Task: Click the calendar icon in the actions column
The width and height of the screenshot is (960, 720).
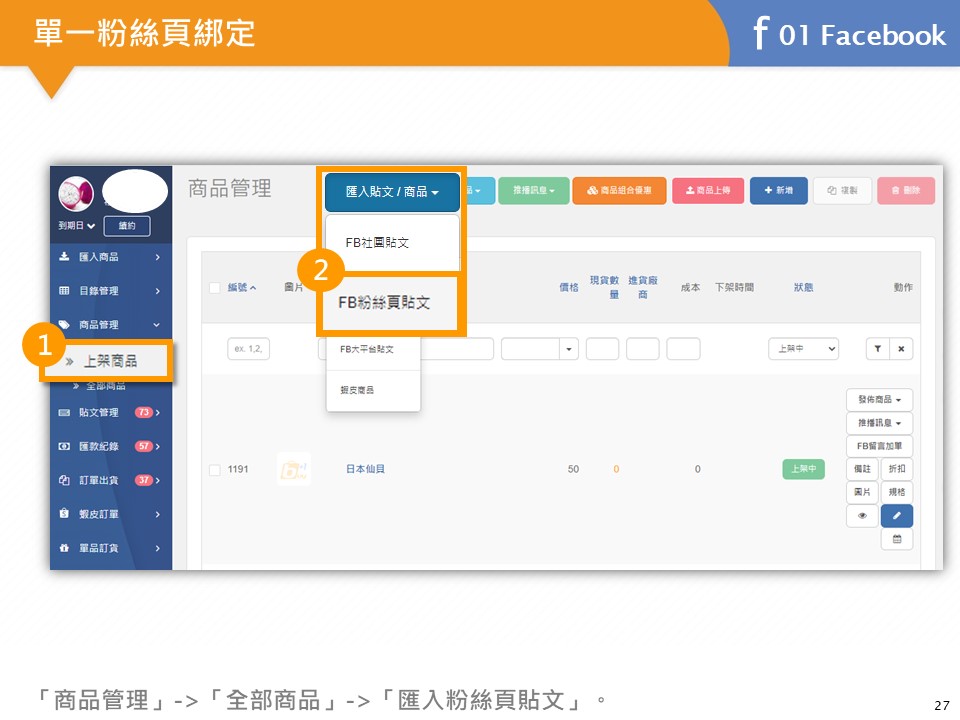Action: click(897, 539)
